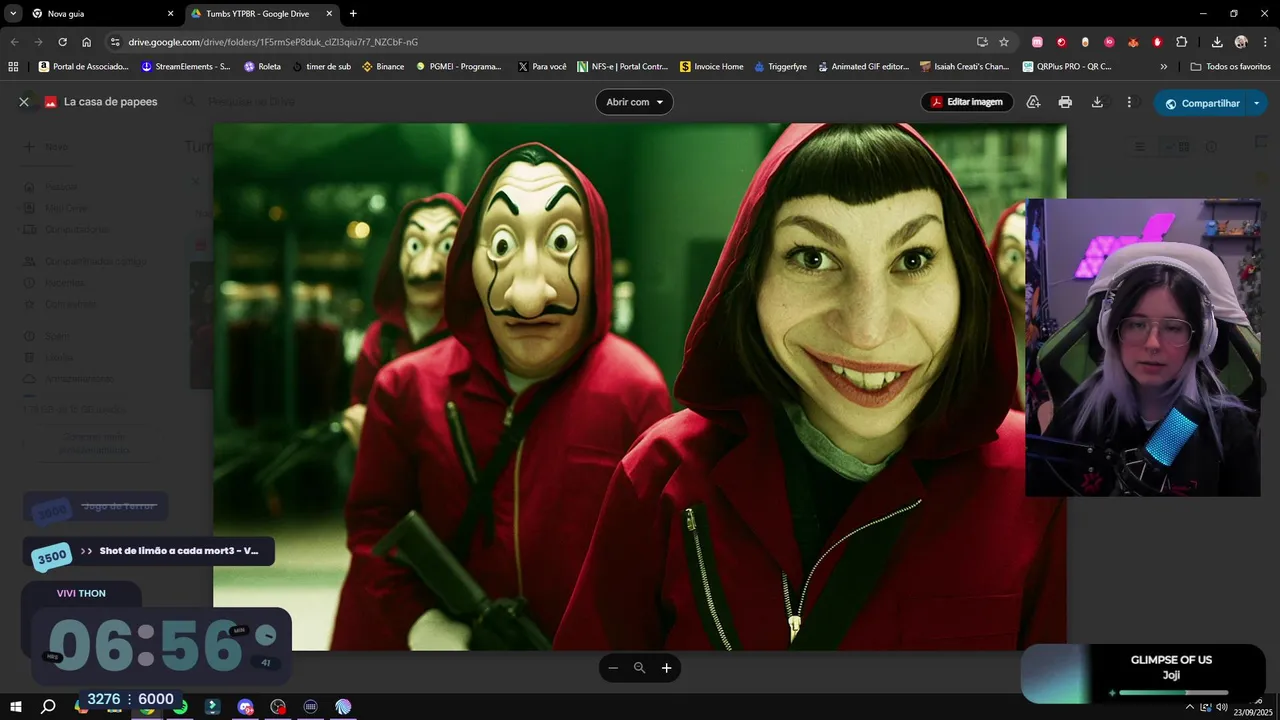This screenshot has width=1280, height=720.
Task: Open the Triggerfyre bookmark
Action: pyautogui.click(x=781, y=66)
